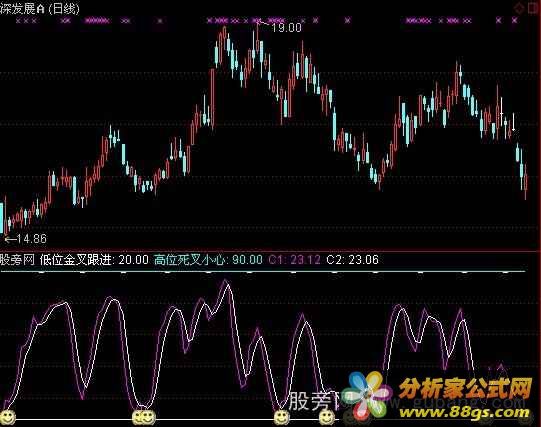
Task: Click the C2: 23.06 indicator value
Action: (352, 259)
